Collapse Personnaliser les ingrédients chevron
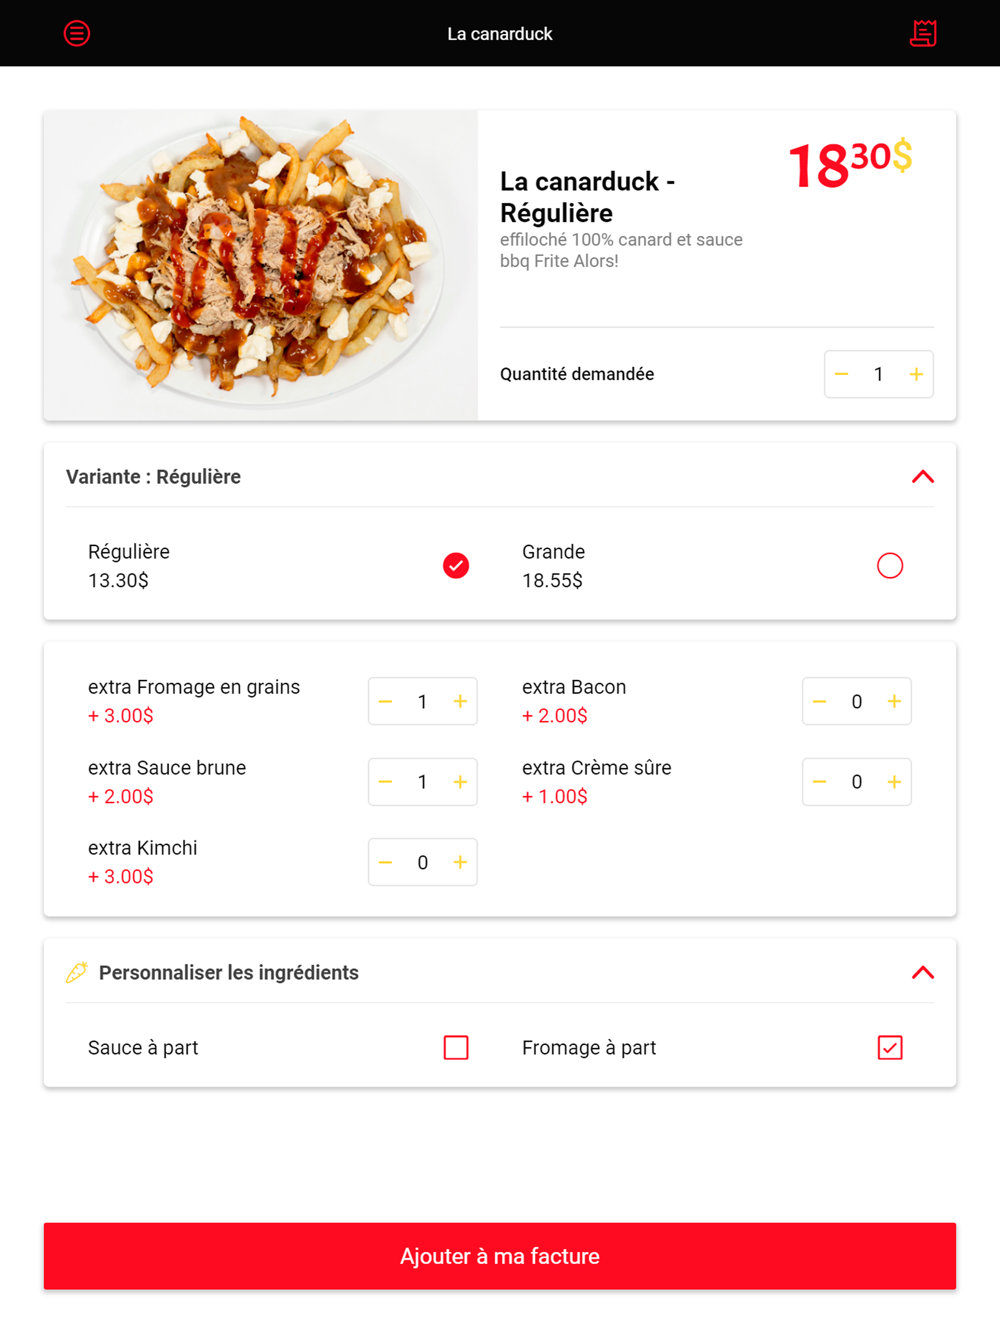This screenshot has height=1334, width=1000. click(x=923, y=973)
